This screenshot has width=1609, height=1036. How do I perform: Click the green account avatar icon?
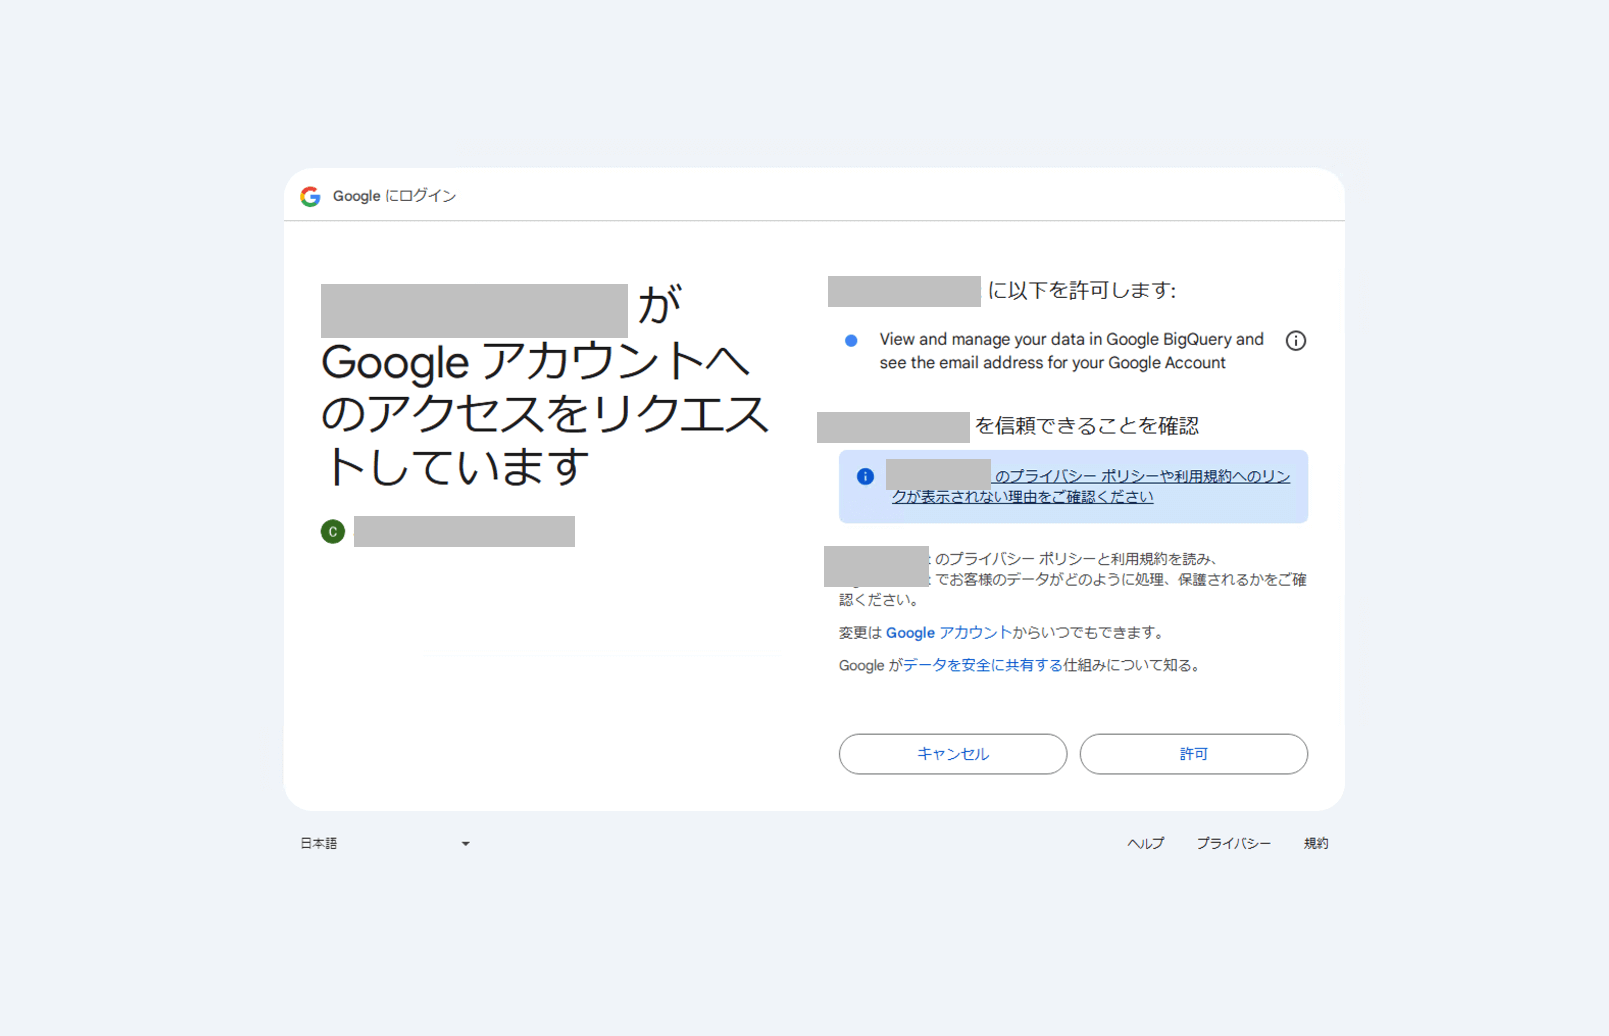tap(333, 532)
